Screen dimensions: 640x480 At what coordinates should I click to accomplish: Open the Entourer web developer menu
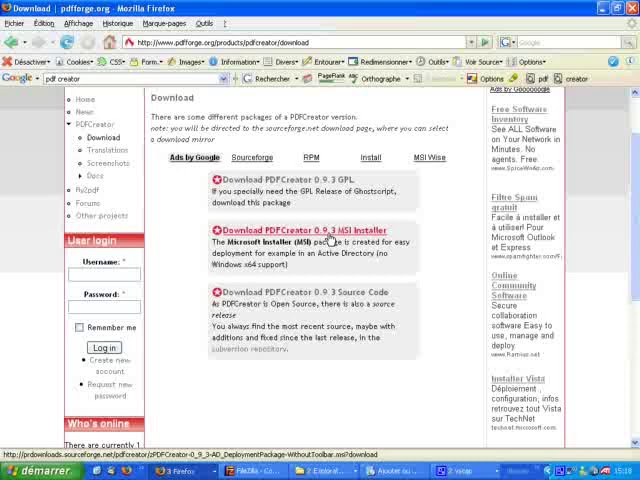tap(324, 62)
